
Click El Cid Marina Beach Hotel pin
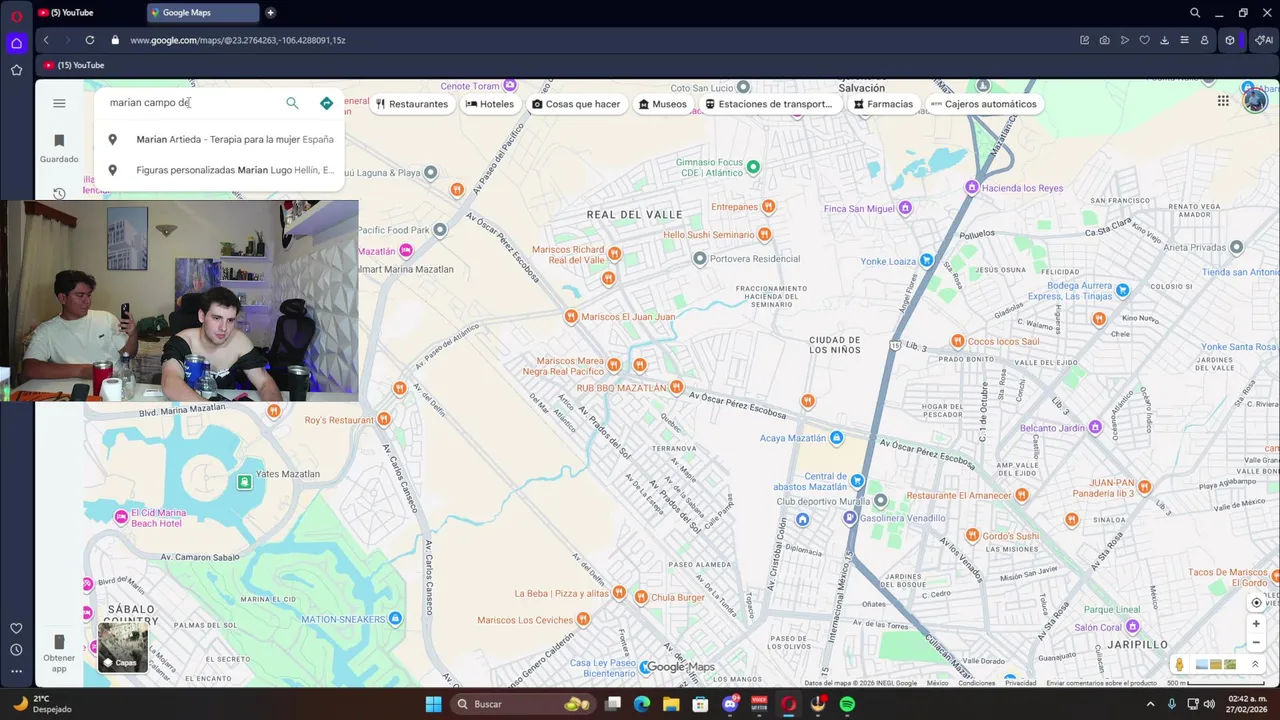coord(121,517)
